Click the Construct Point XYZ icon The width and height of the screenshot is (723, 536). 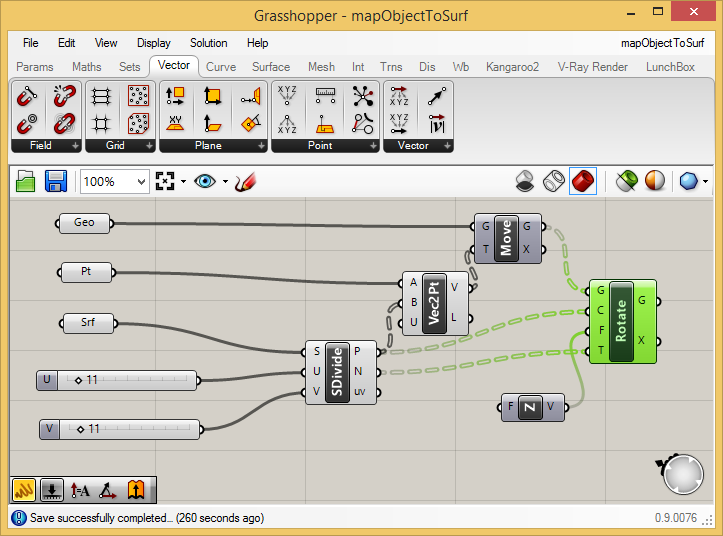(x=287, y=96)
